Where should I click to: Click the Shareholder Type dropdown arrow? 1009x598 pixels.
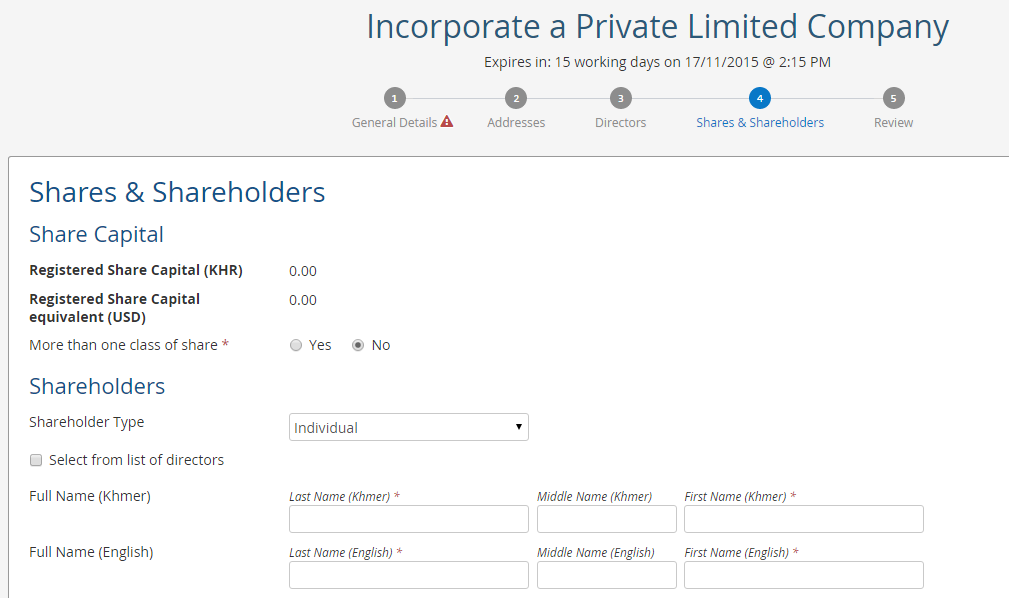click(519, 427)
